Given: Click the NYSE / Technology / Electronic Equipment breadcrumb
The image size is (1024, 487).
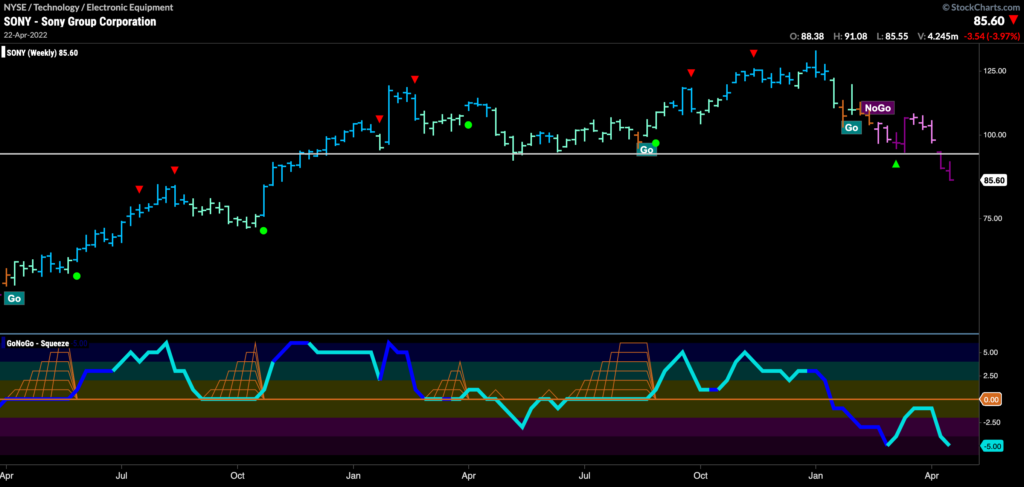Looking at the screenshot, I should click(89, 8).
